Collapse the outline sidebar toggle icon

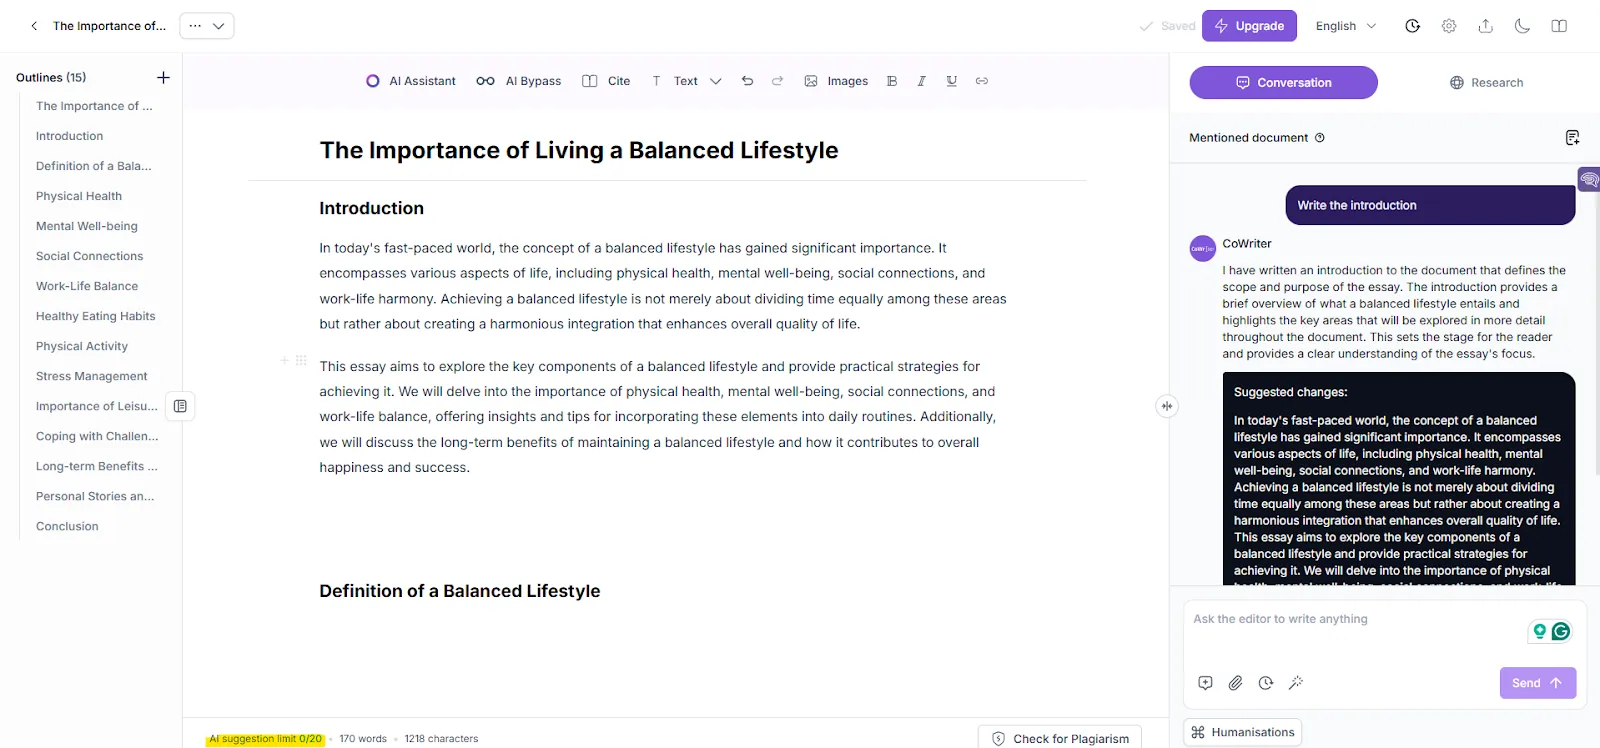pos(180,406)
